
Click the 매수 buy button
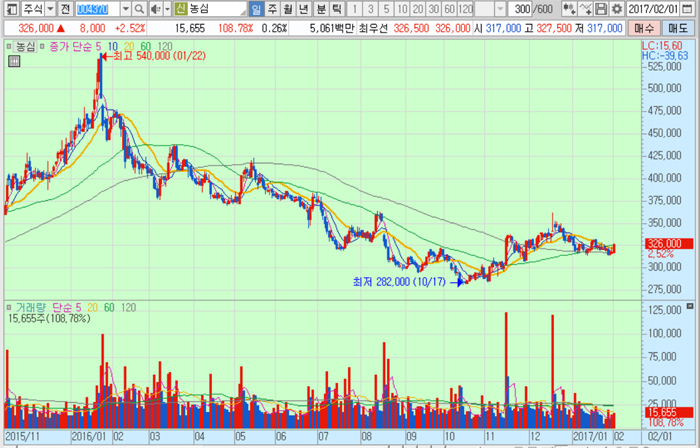click(644, 28)
